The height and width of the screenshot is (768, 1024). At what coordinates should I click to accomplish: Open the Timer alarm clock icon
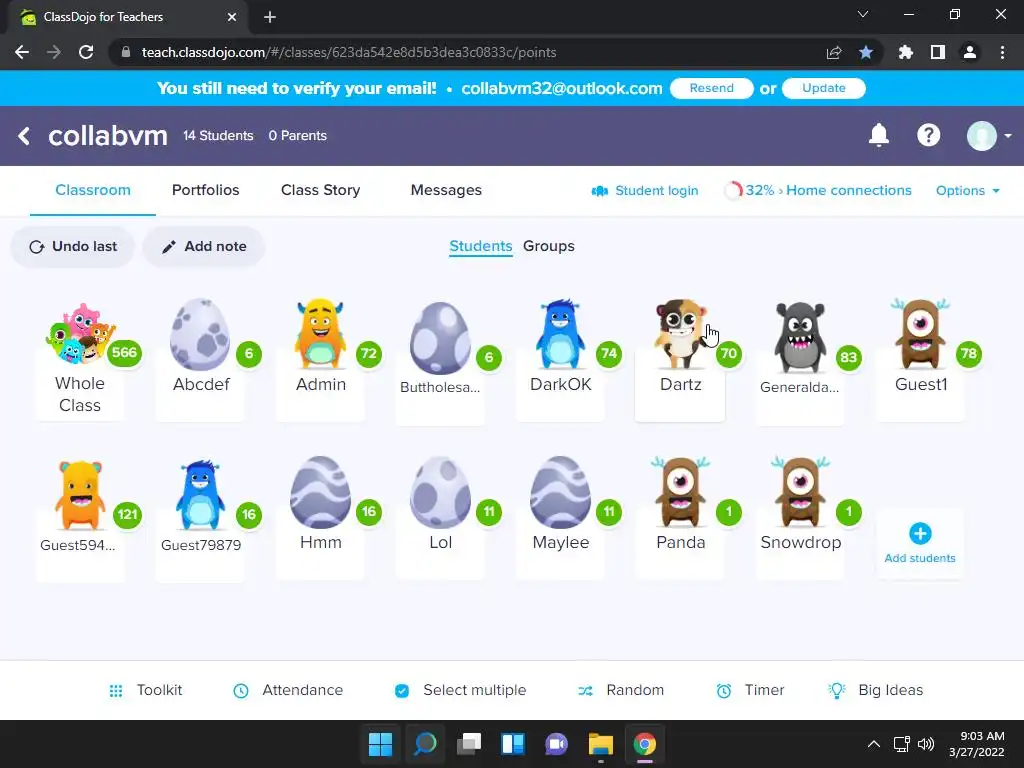[x=724, y=690]
